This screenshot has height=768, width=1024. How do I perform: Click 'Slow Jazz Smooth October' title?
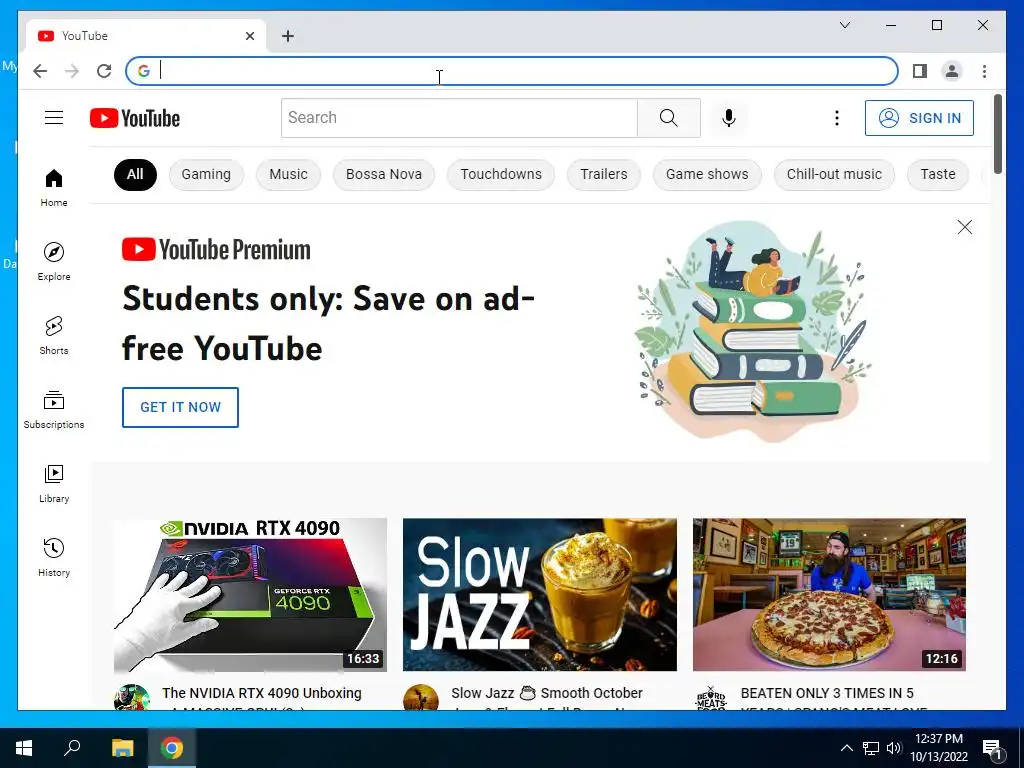tap(547, 693)
